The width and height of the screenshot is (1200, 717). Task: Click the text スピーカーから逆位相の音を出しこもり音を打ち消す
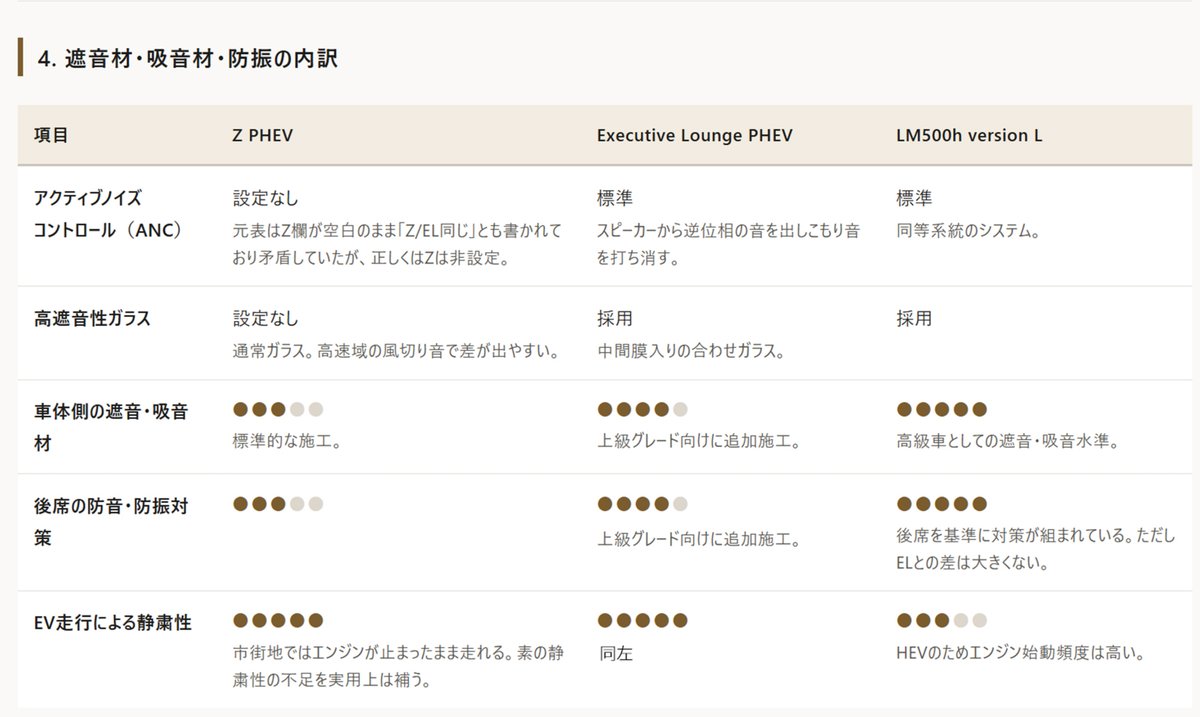[x=728, y=244]
